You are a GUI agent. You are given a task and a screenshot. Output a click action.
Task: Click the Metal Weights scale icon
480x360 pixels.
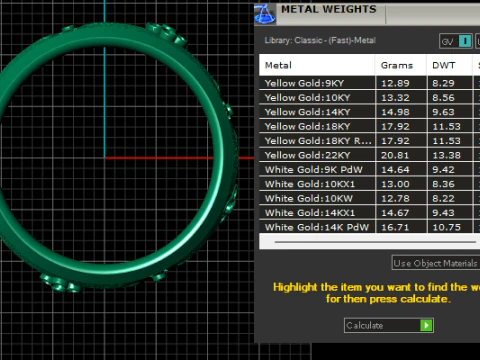coord(265,14)
